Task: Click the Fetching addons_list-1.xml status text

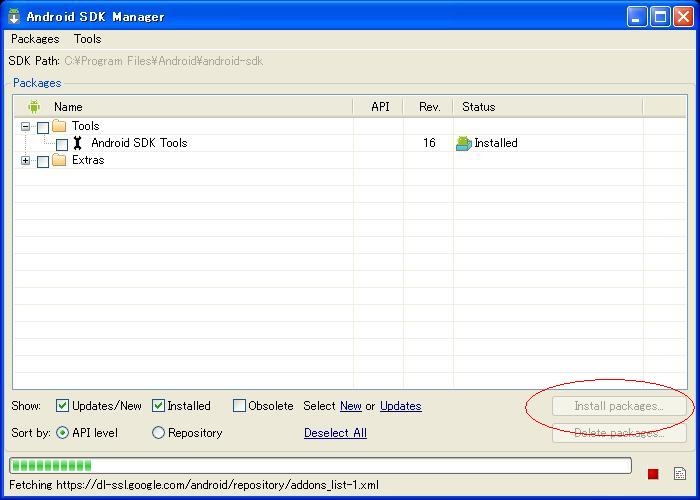Action: click(x=194, y=485)
